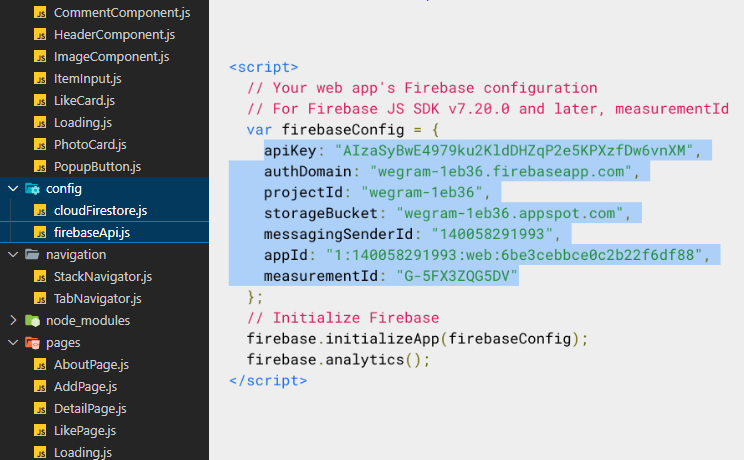The height and width of the screenshot is (460, 744).
Task: Click the Firebase configuration comment line
Action: click(x=422, y=88)
